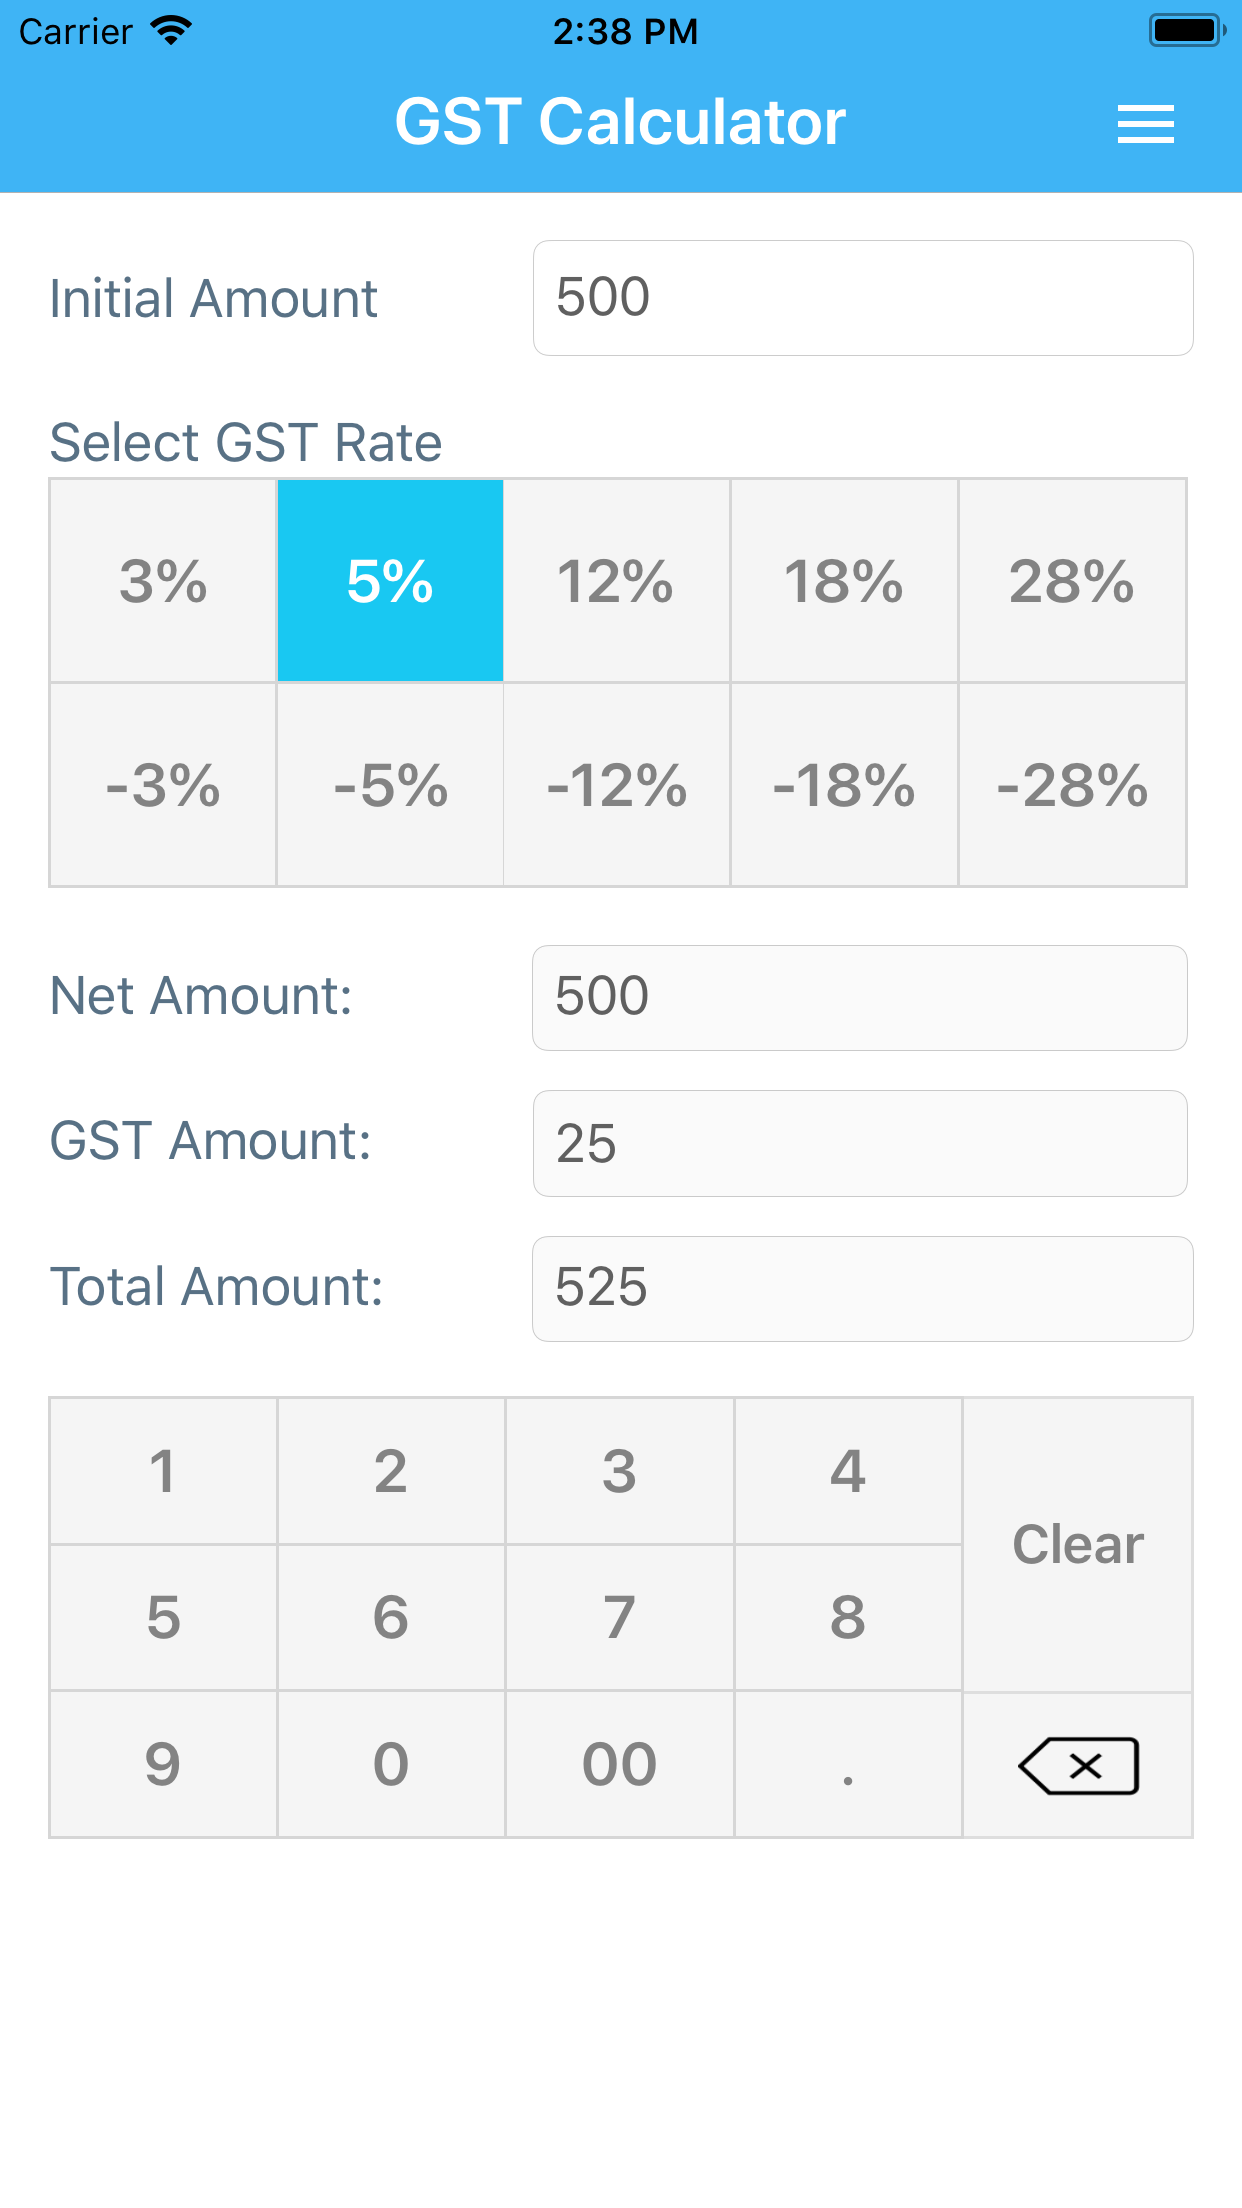1242x2208 pixels.
Task: Tap the number 9 key
Action: pyautogui.click(x=163, y=1765)
